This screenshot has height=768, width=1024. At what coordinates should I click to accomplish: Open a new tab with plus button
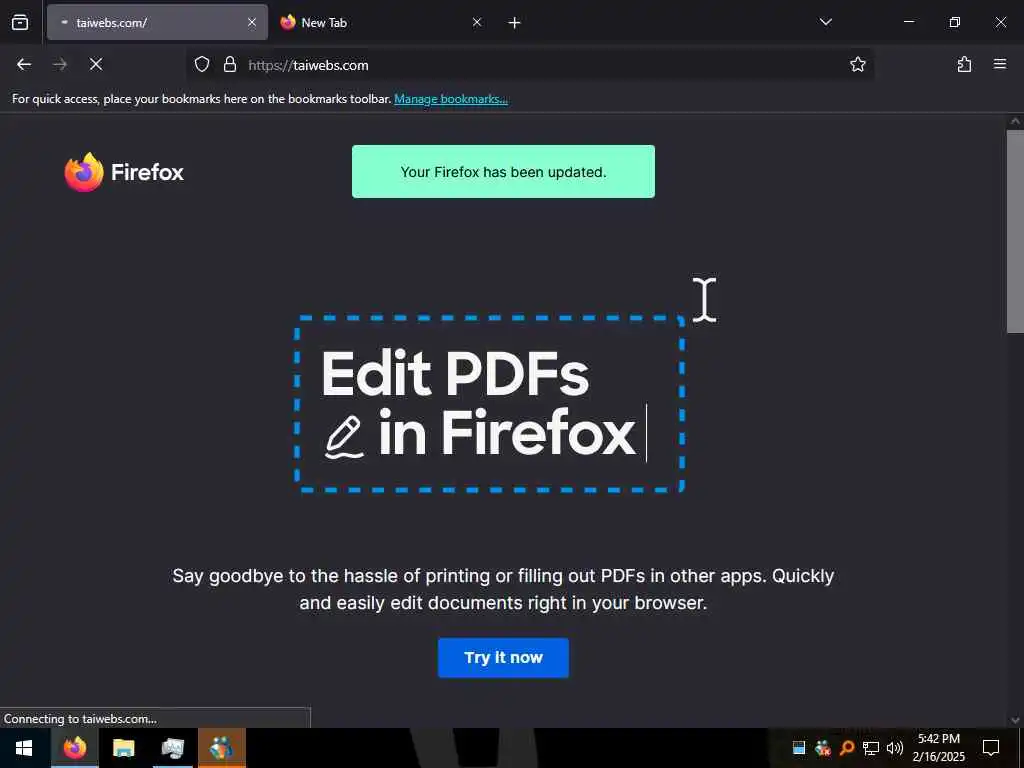click(514, 23)
